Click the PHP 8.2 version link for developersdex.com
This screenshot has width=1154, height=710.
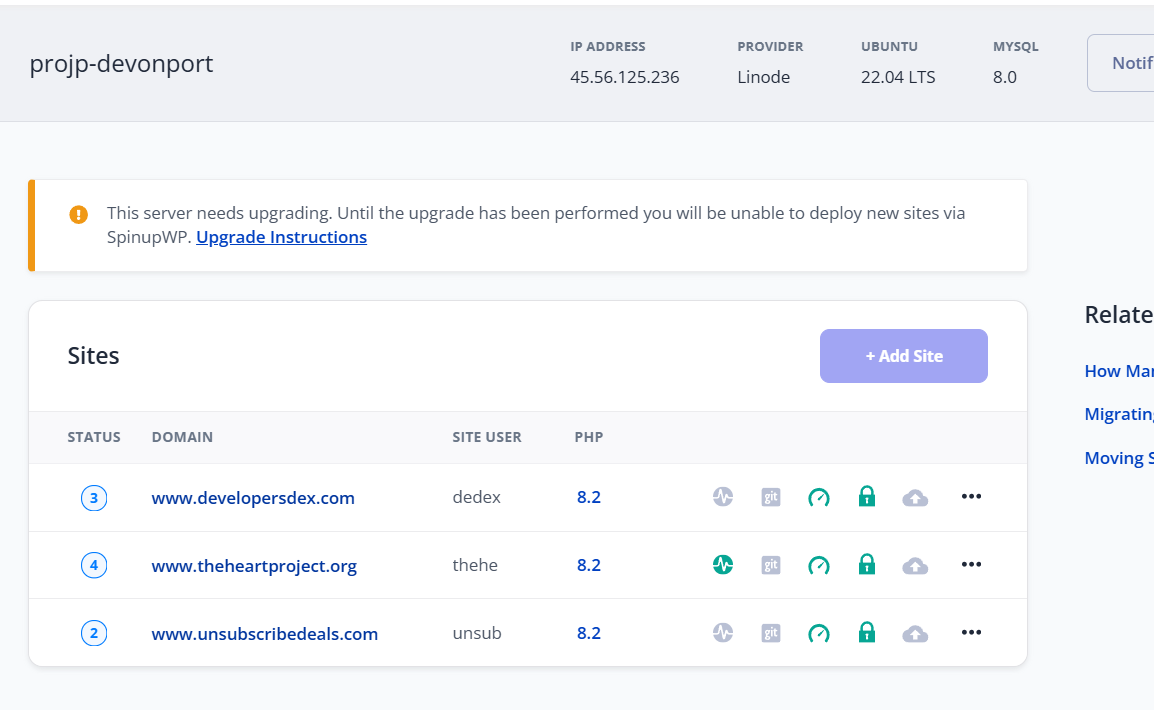point(589,497)
